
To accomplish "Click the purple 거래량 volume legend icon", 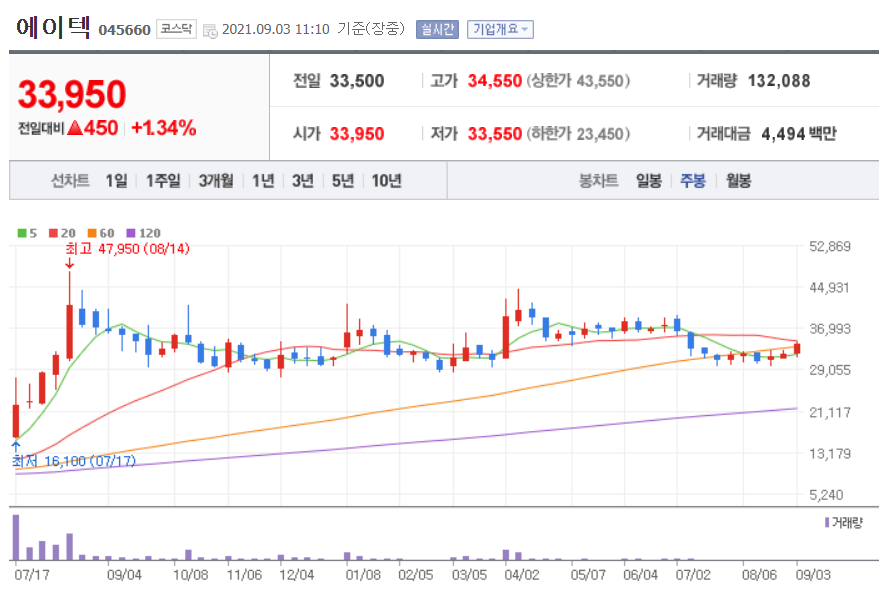I will click(827, 522).
